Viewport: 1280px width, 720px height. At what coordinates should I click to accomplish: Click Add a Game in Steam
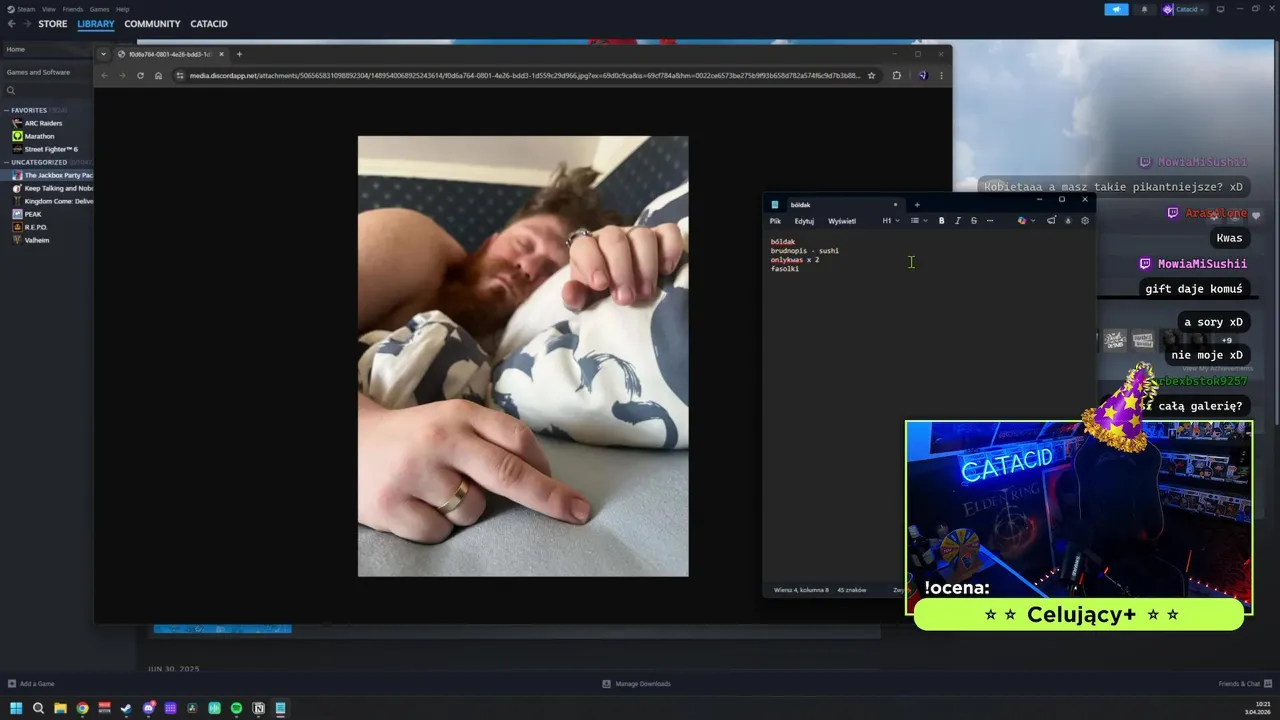tap(31, 684)
